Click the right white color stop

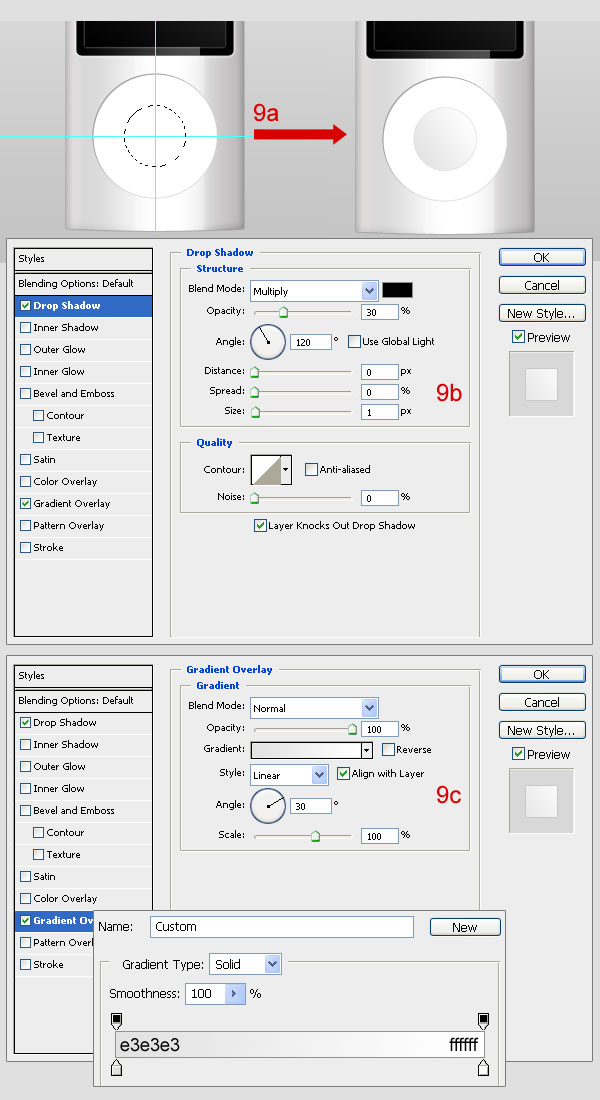coord(484,1069)
